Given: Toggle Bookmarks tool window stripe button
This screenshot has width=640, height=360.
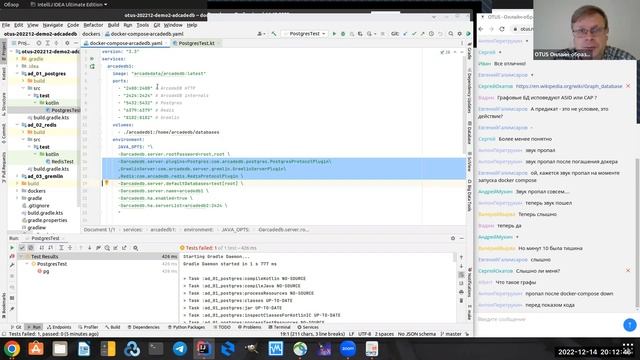Looking at the screenshot, I should click(x=4, y=306).
